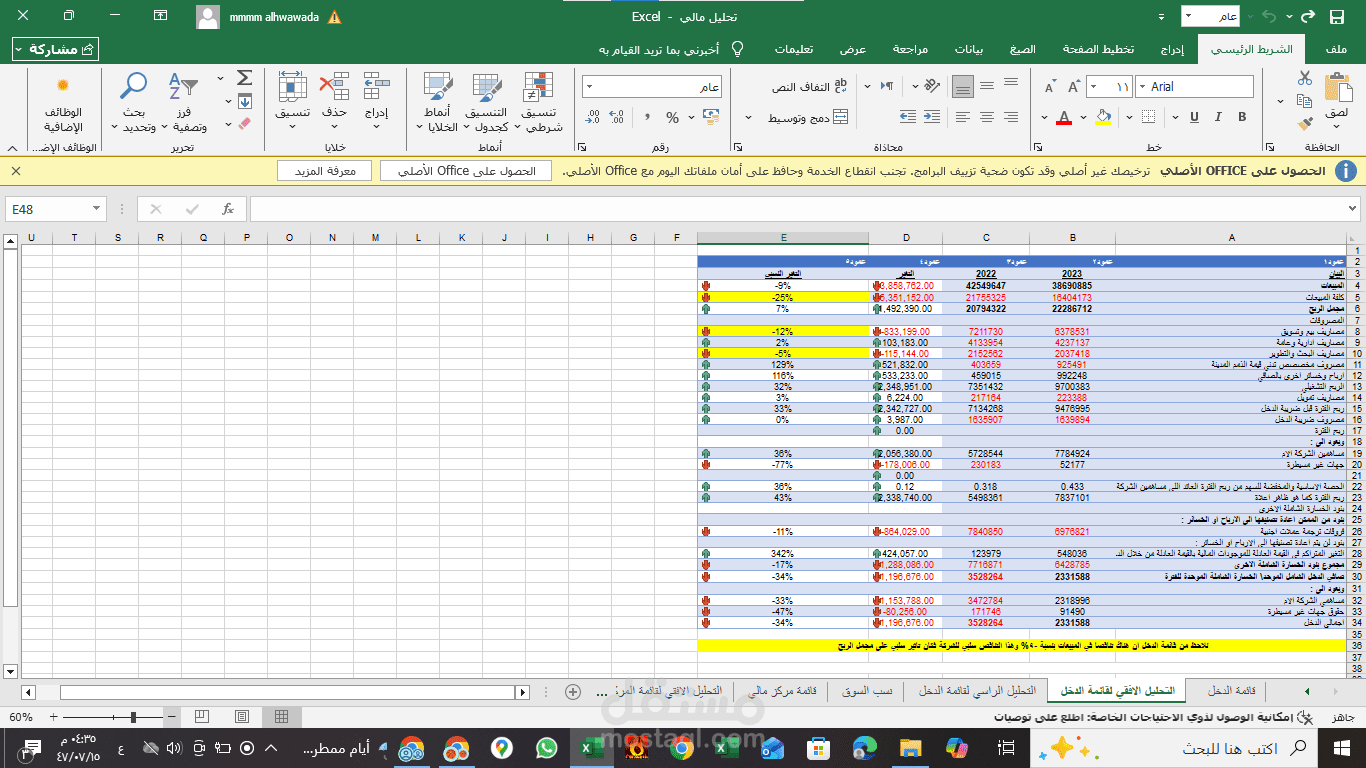Increase font size with the large A
Screen dimensions: 1366x768
pos(1074,86)
